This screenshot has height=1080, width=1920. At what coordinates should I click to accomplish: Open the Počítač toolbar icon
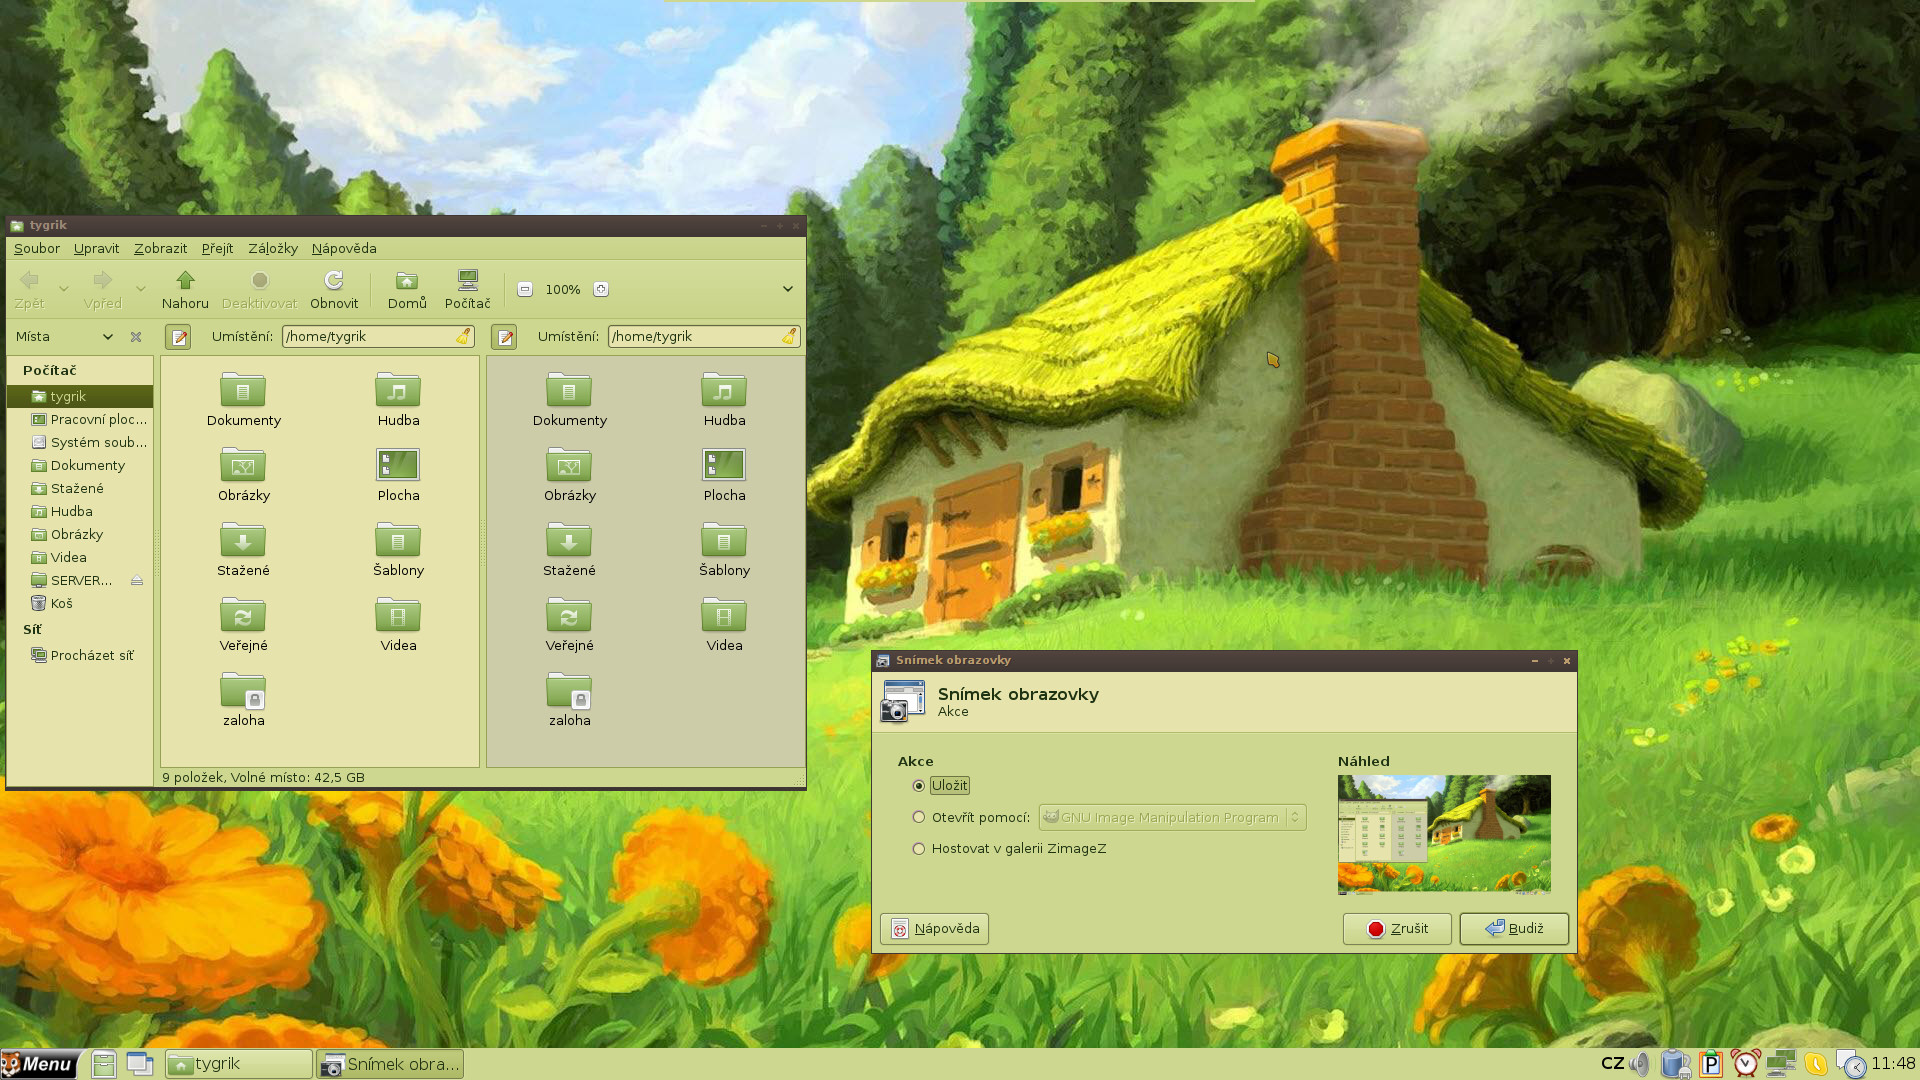[x=467, y=289]
